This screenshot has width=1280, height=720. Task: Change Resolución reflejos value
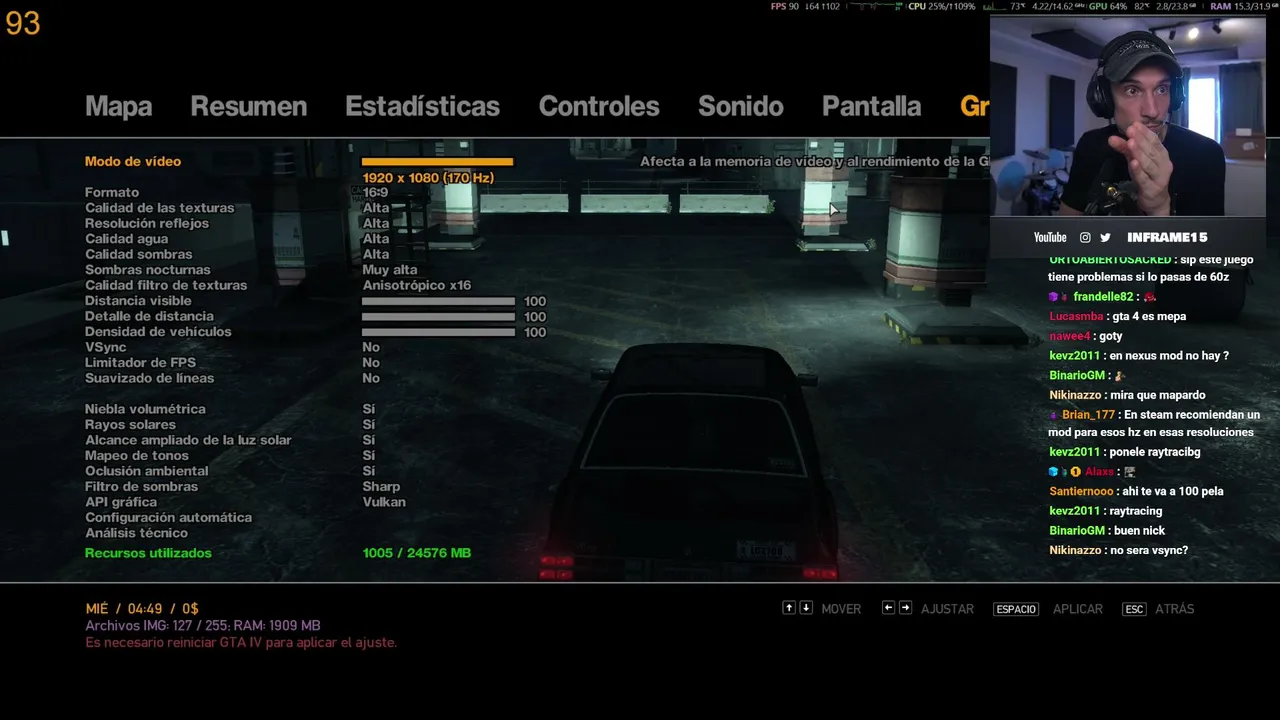point(376,223)
